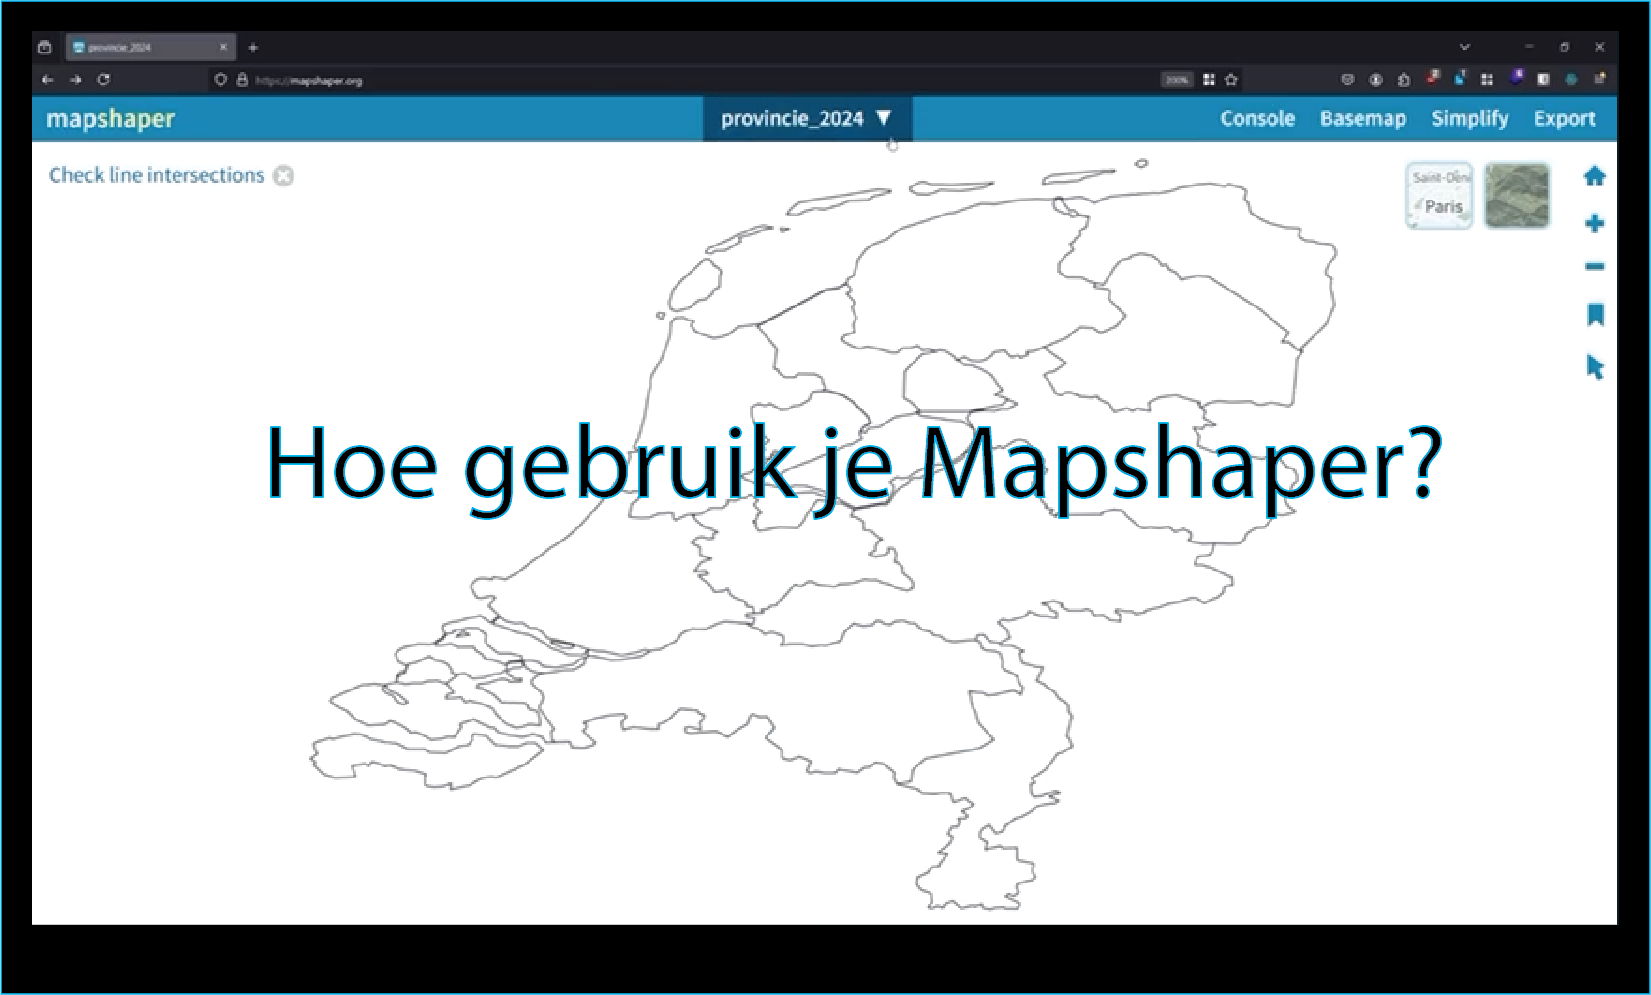The image size is (1651, 995).
Task: Click the shield tracking protection icon
Action: [221, 79]
